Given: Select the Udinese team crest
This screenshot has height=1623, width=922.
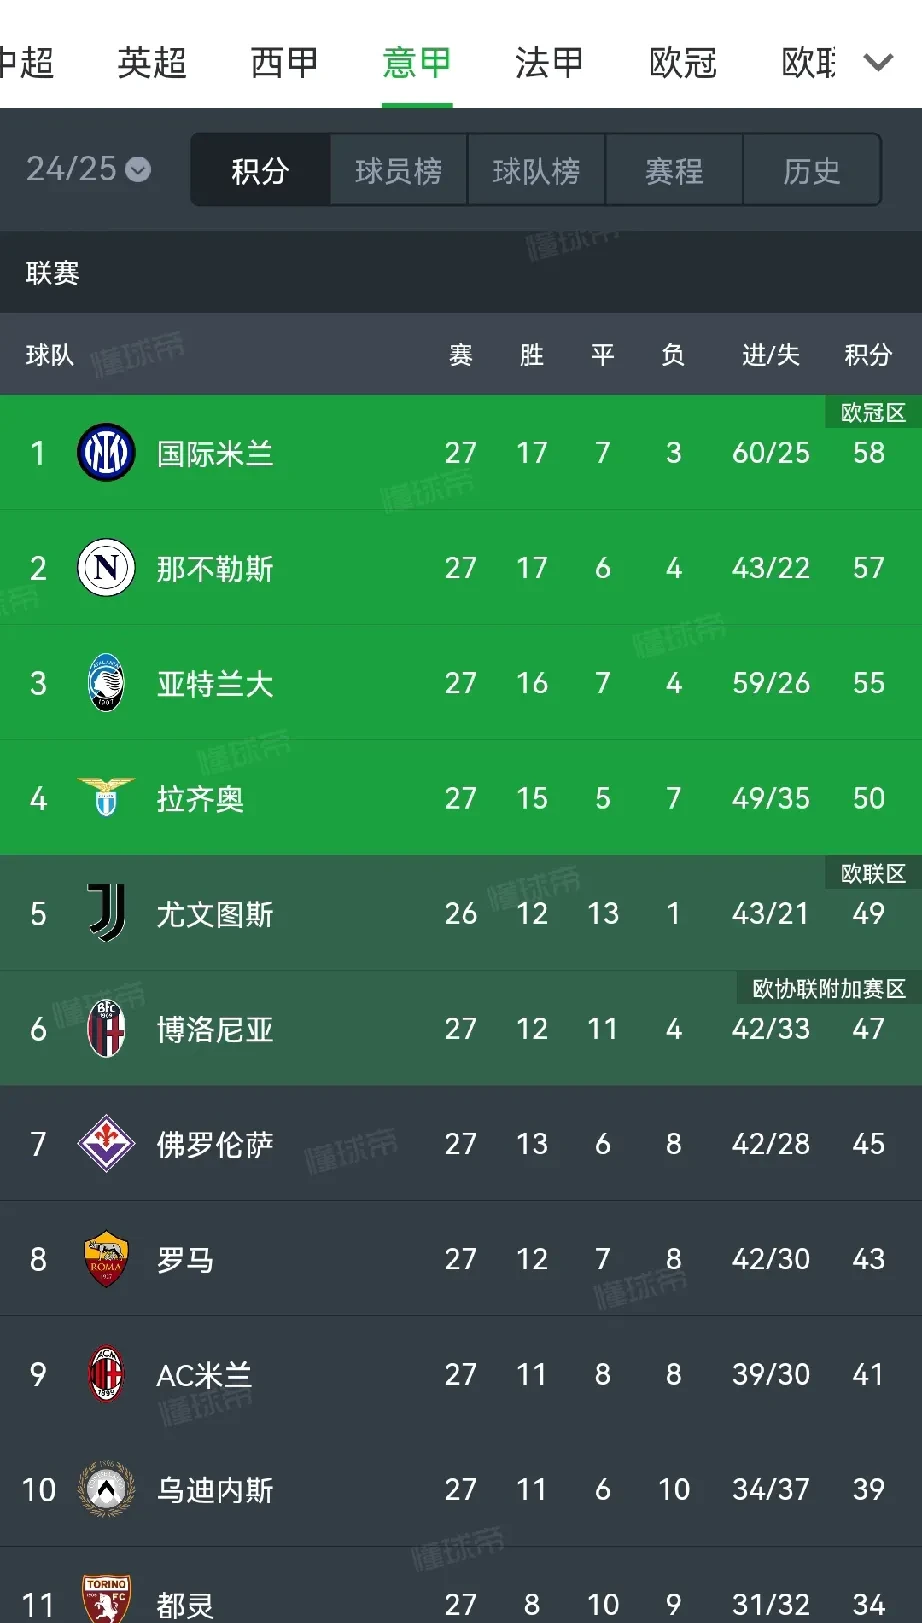Looking at the screenshot, I should point(106,1489).
